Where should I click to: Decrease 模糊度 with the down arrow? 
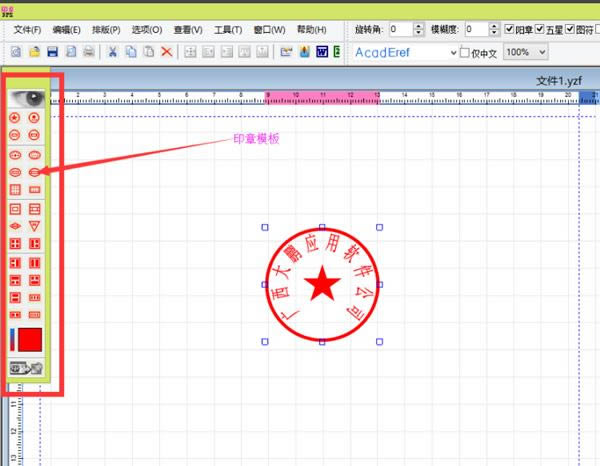[x=494, y=33]
